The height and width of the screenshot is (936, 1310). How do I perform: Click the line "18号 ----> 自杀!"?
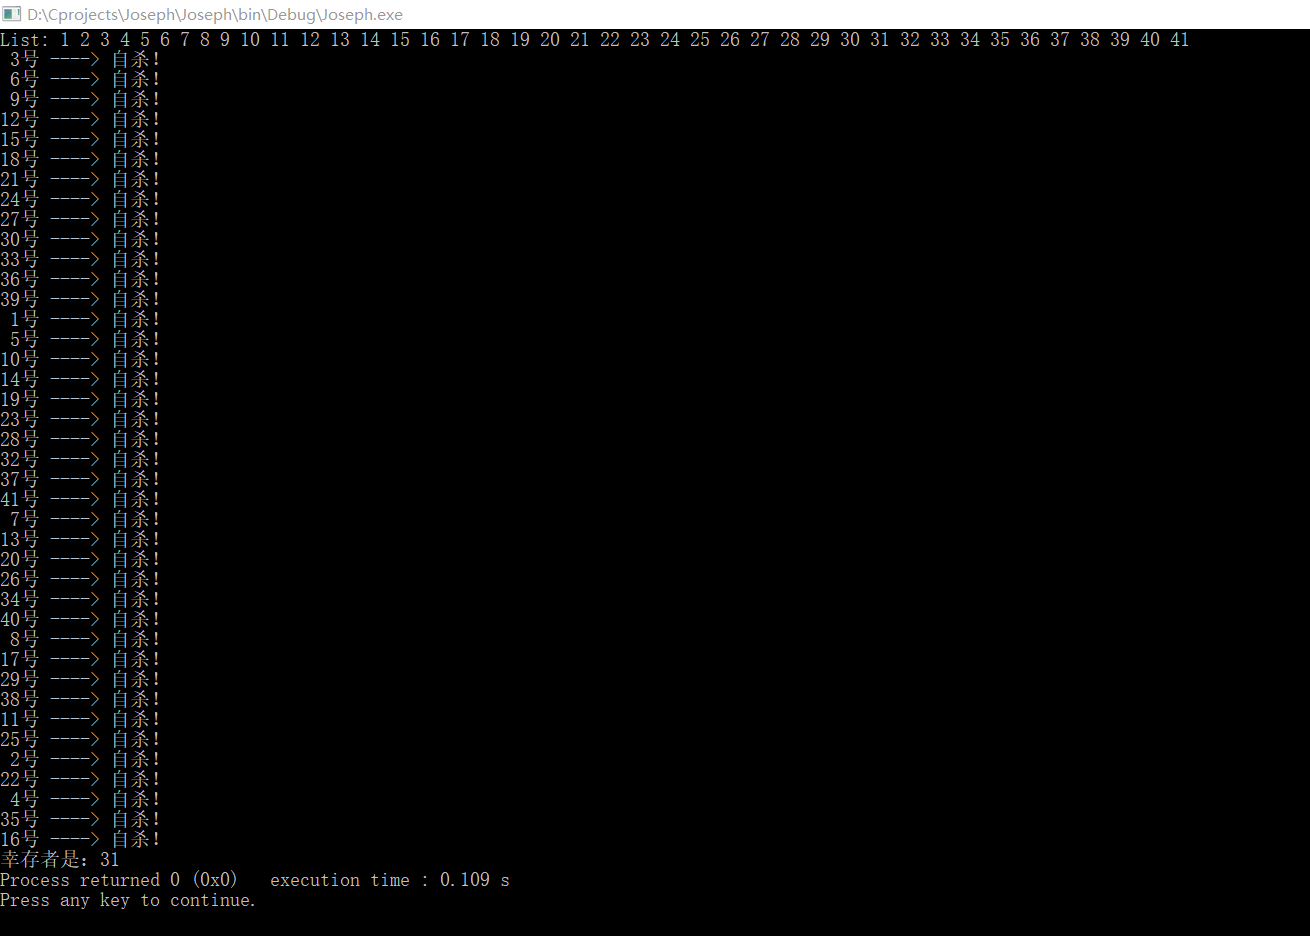click(80, 159)
